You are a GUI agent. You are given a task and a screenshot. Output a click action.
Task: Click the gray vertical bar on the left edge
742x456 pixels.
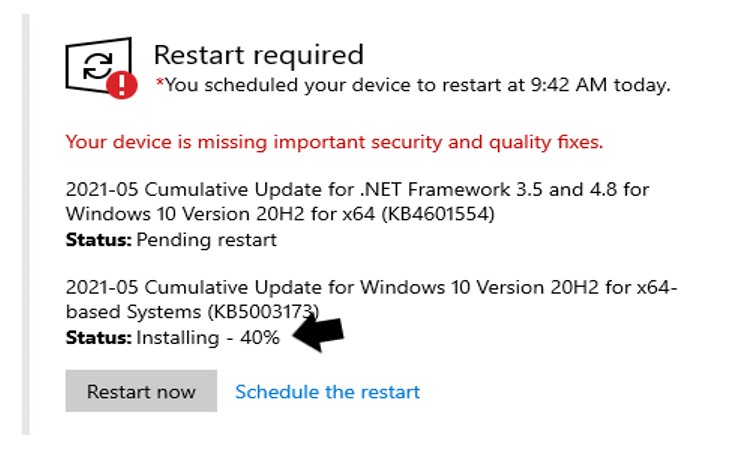[x=26, y=220]
